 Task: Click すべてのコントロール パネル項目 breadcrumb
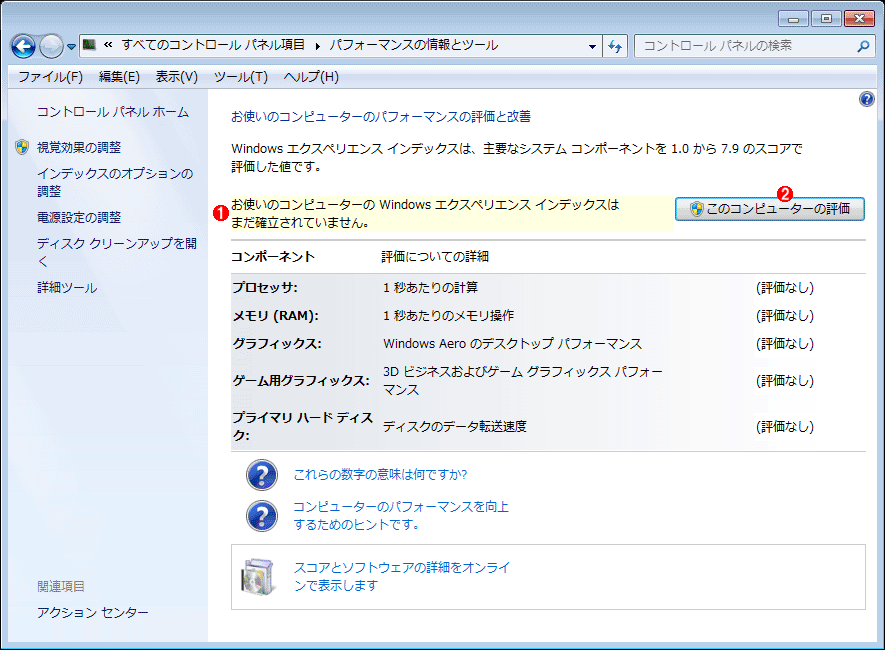213,45
